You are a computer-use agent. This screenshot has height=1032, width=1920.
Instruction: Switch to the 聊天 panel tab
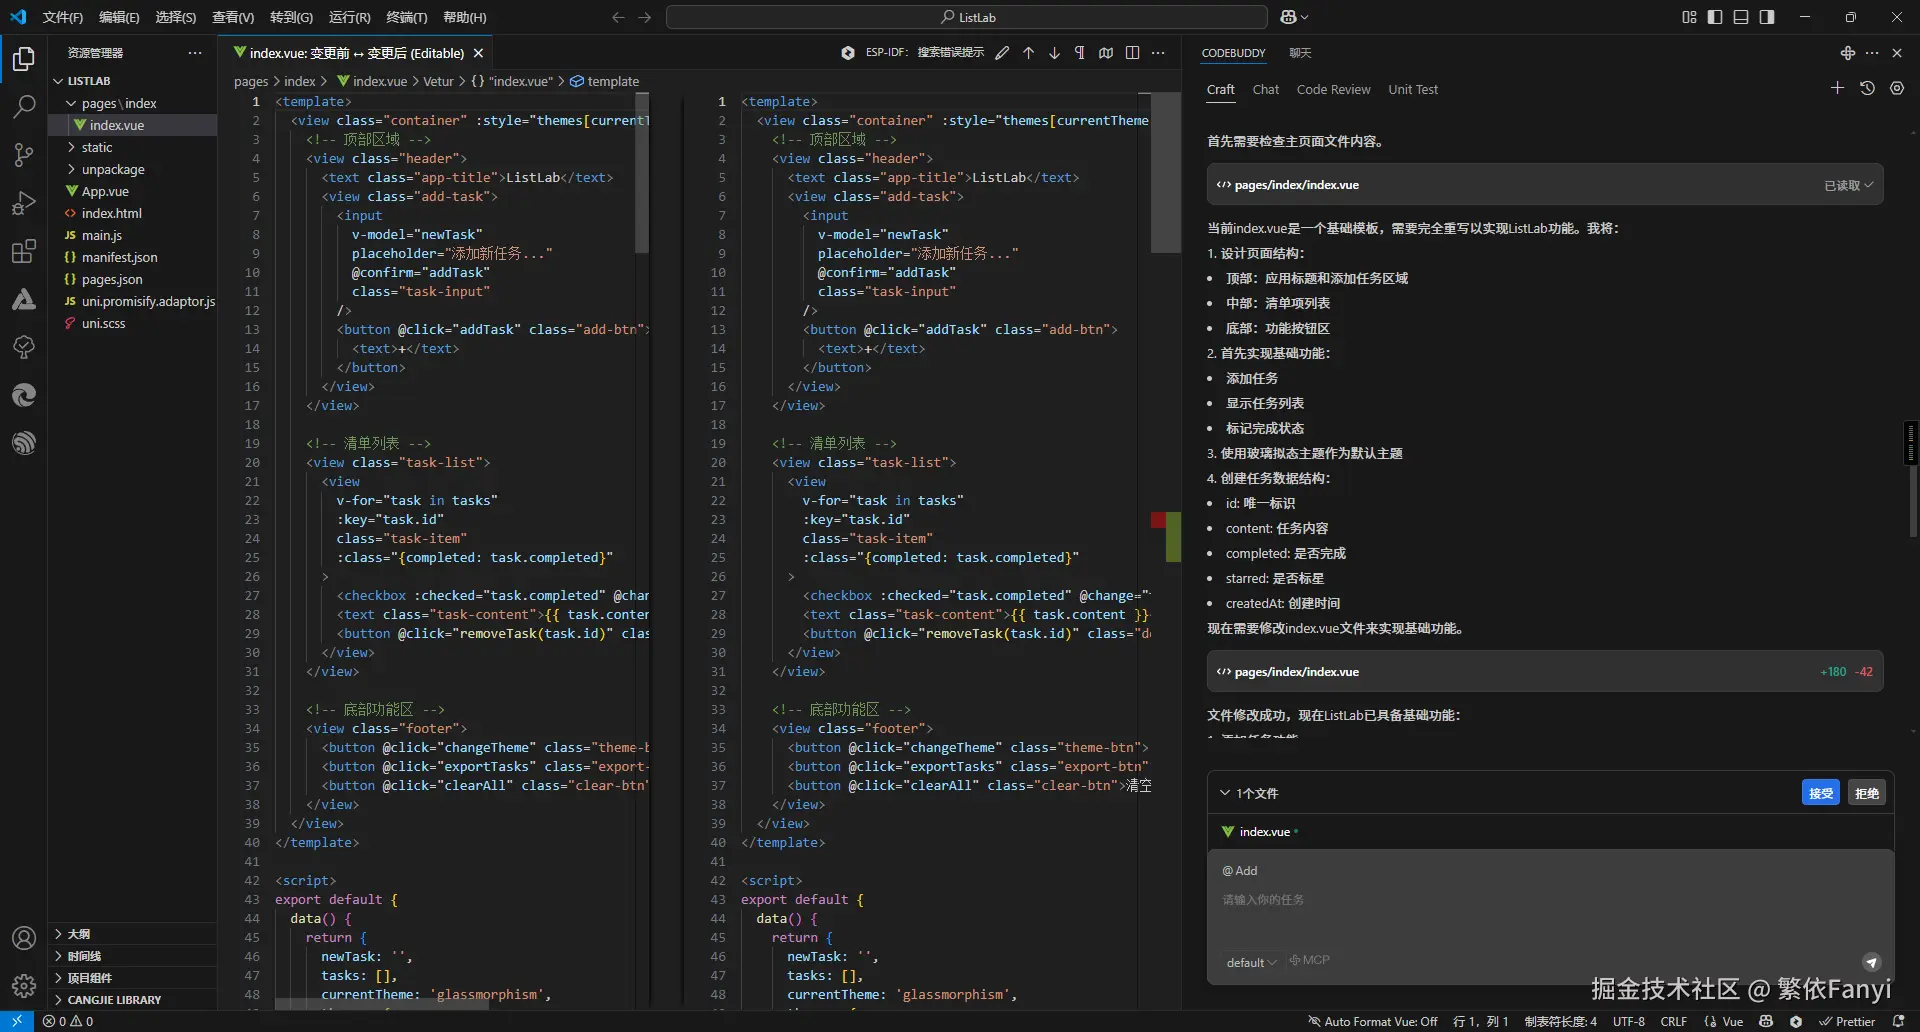pyautogui.click(x=1300, y=53)
